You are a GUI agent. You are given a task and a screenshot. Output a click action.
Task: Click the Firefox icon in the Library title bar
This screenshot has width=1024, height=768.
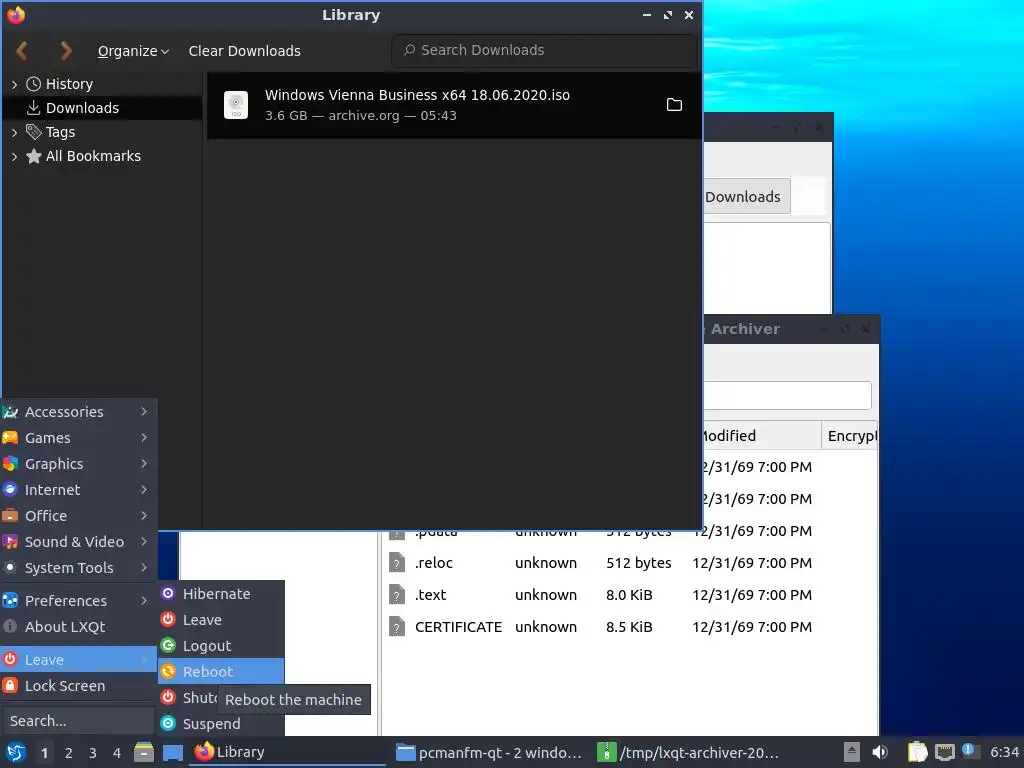pos(16,14)
